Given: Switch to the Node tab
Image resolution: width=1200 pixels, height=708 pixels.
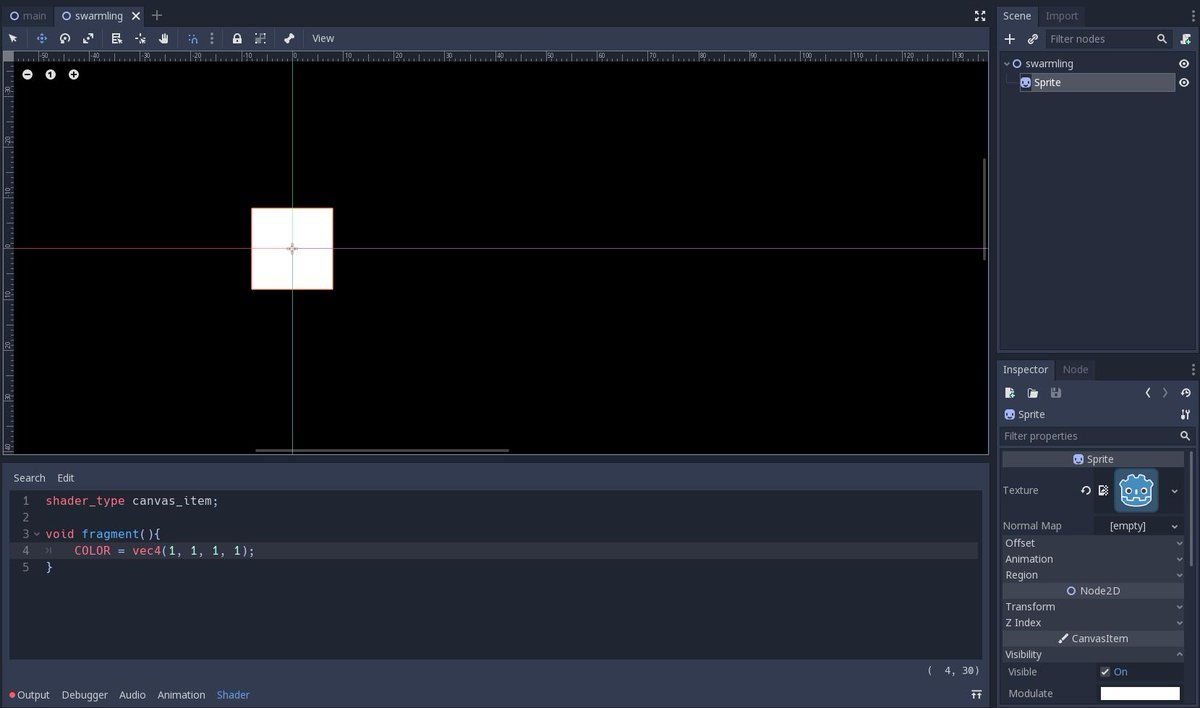Looking at the screenshot, I should click(x=1074, y=369).
